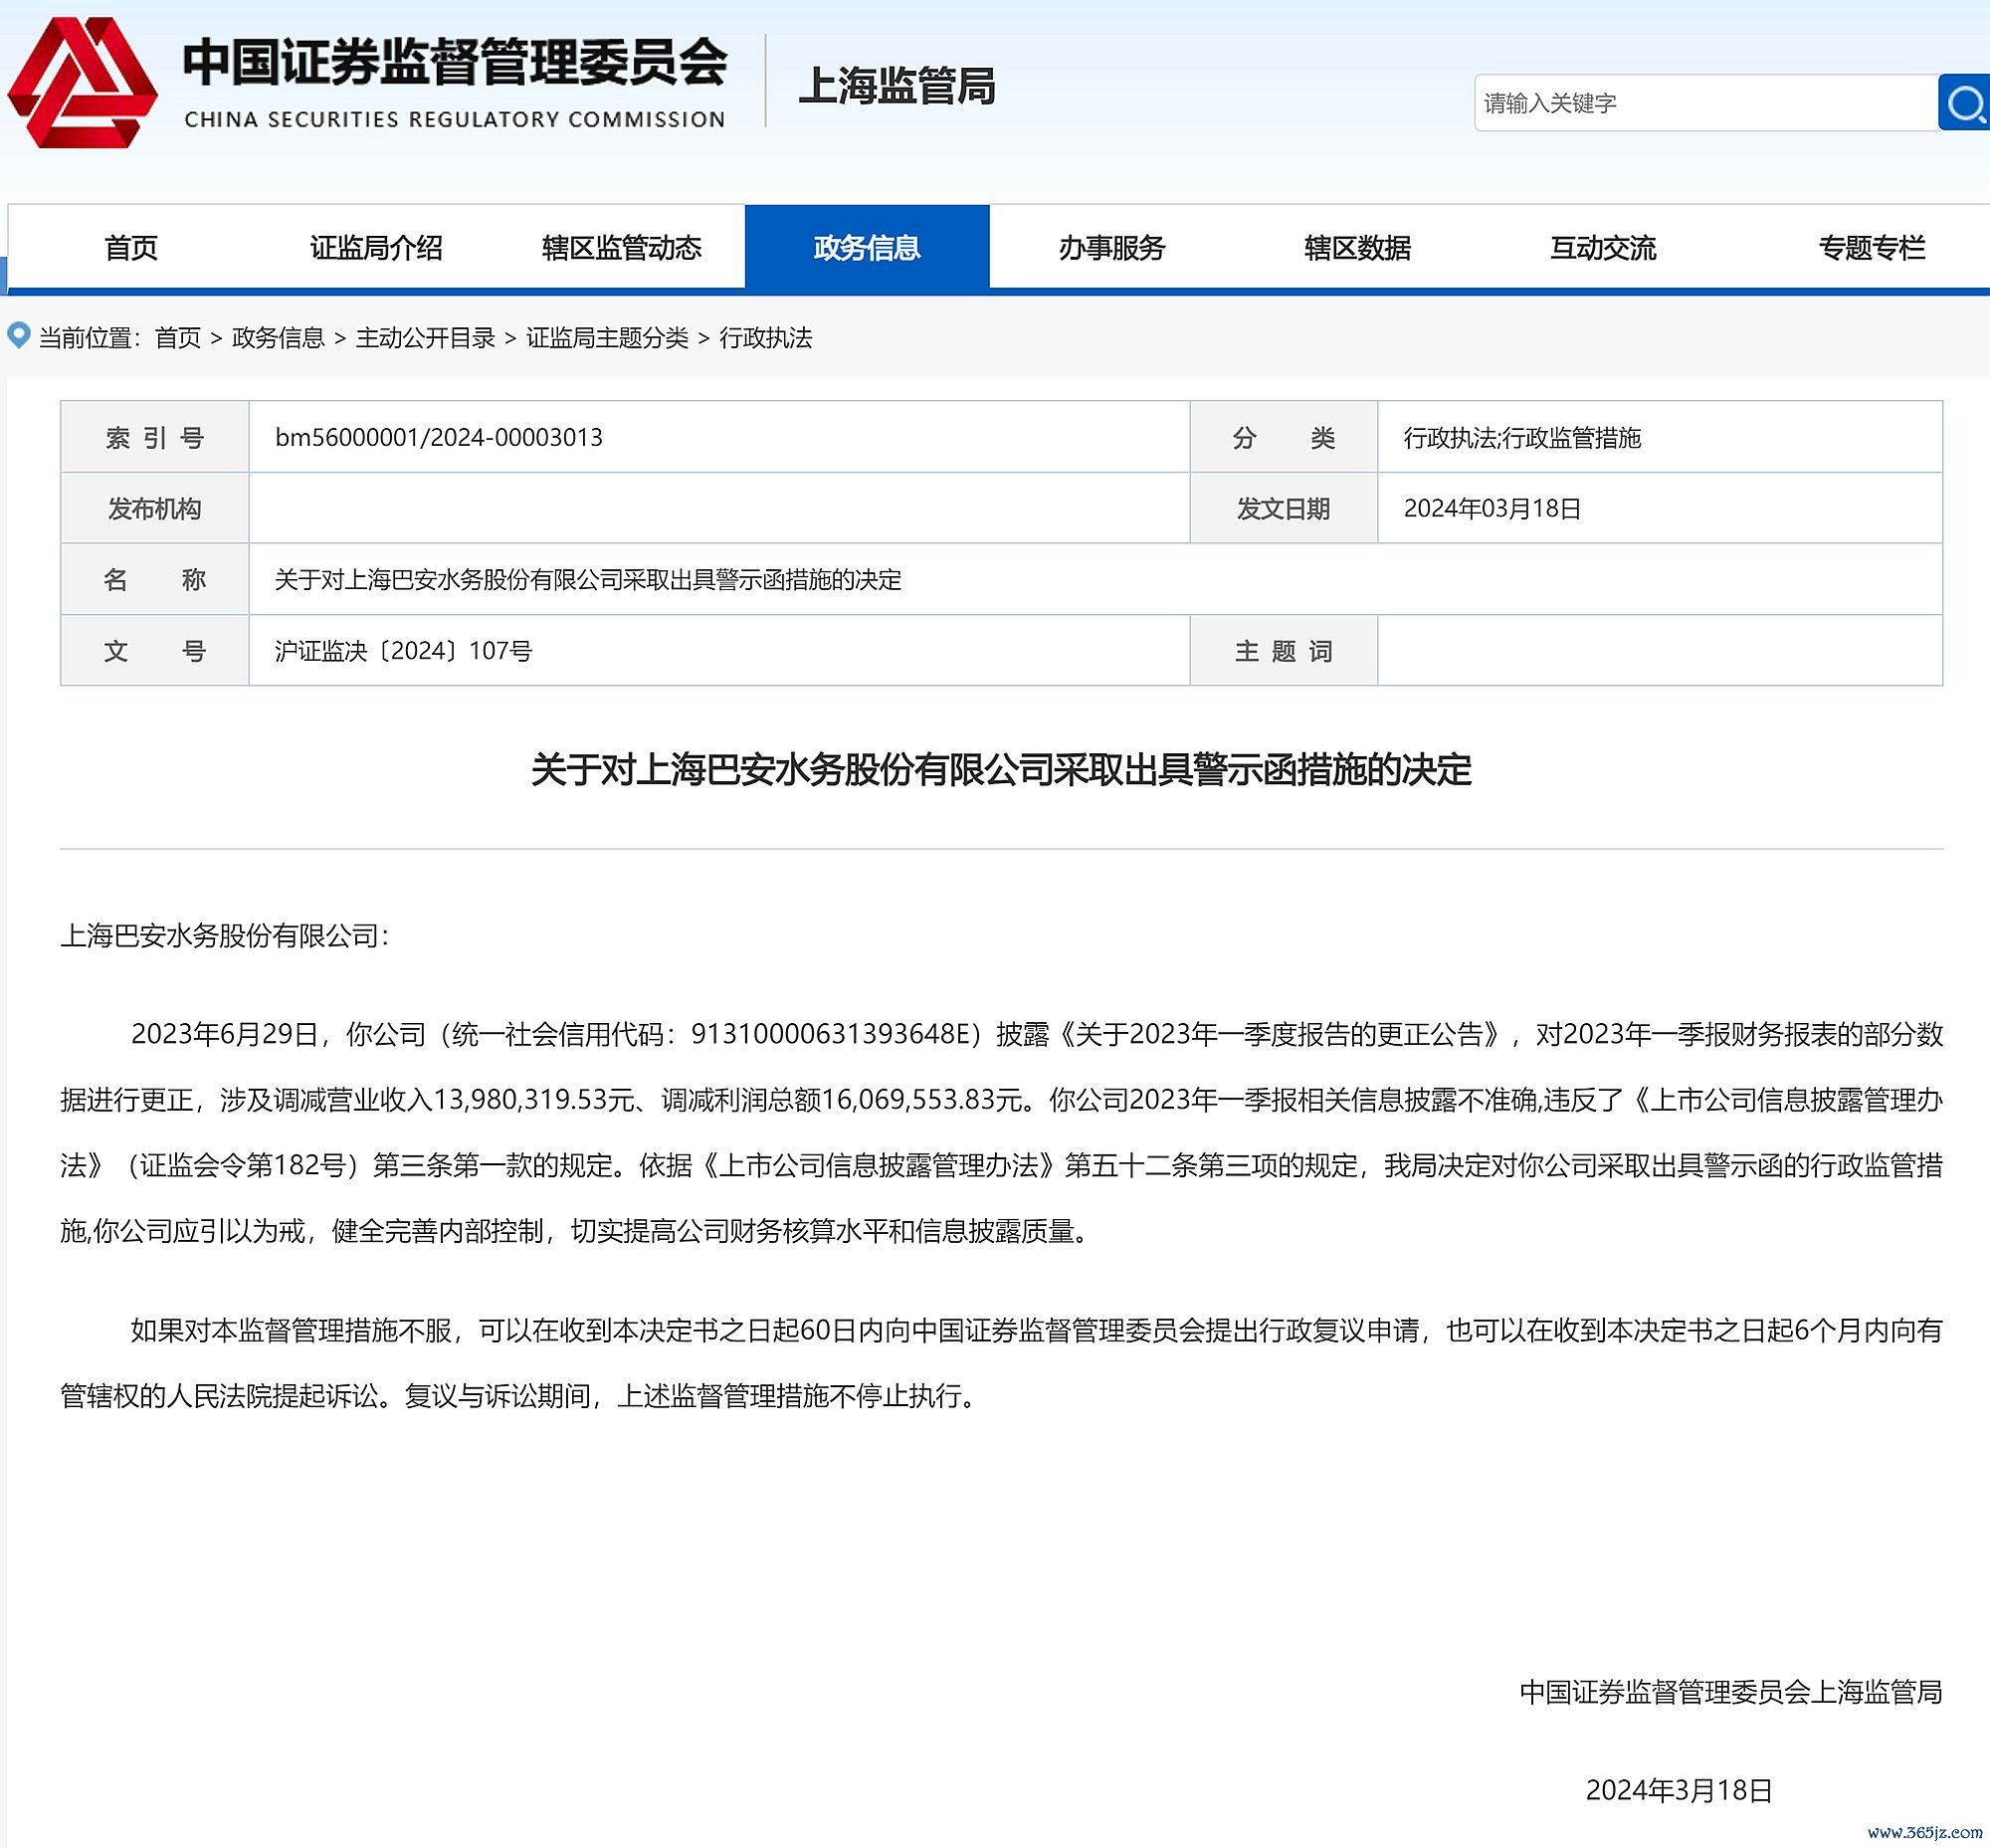The width and height of the screenshot is (1990, 1848).
Task: Click the 中国证券监督管理委员会 header title
Action: tap(455, 62)
